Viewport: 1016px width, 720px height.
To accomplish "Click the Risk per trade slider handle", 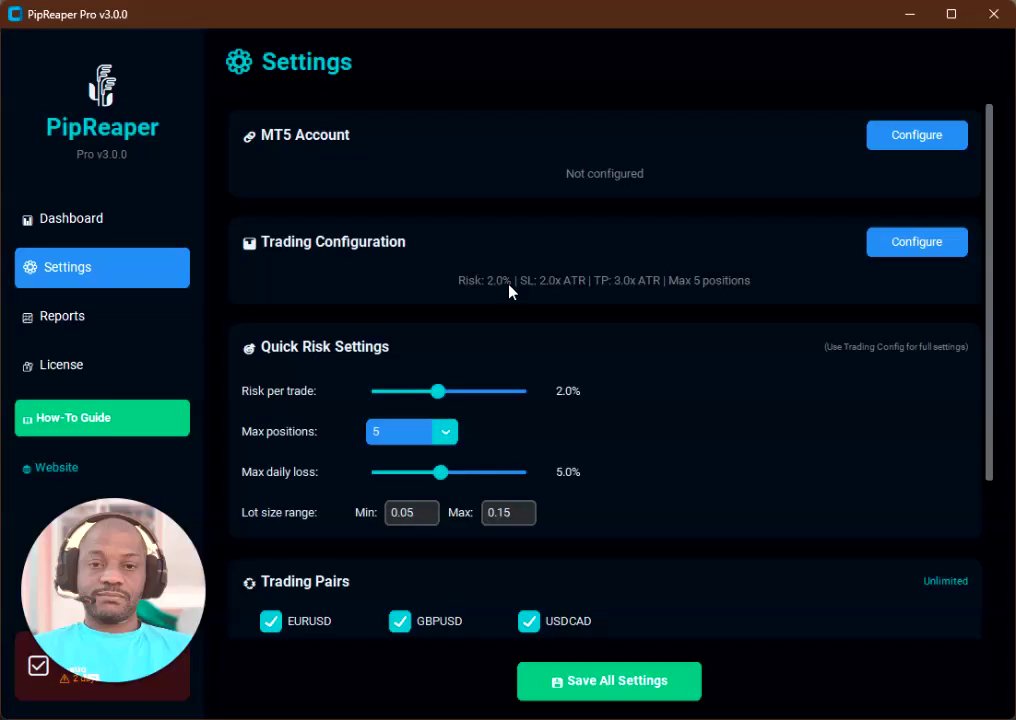I will (x=438, y=391).
